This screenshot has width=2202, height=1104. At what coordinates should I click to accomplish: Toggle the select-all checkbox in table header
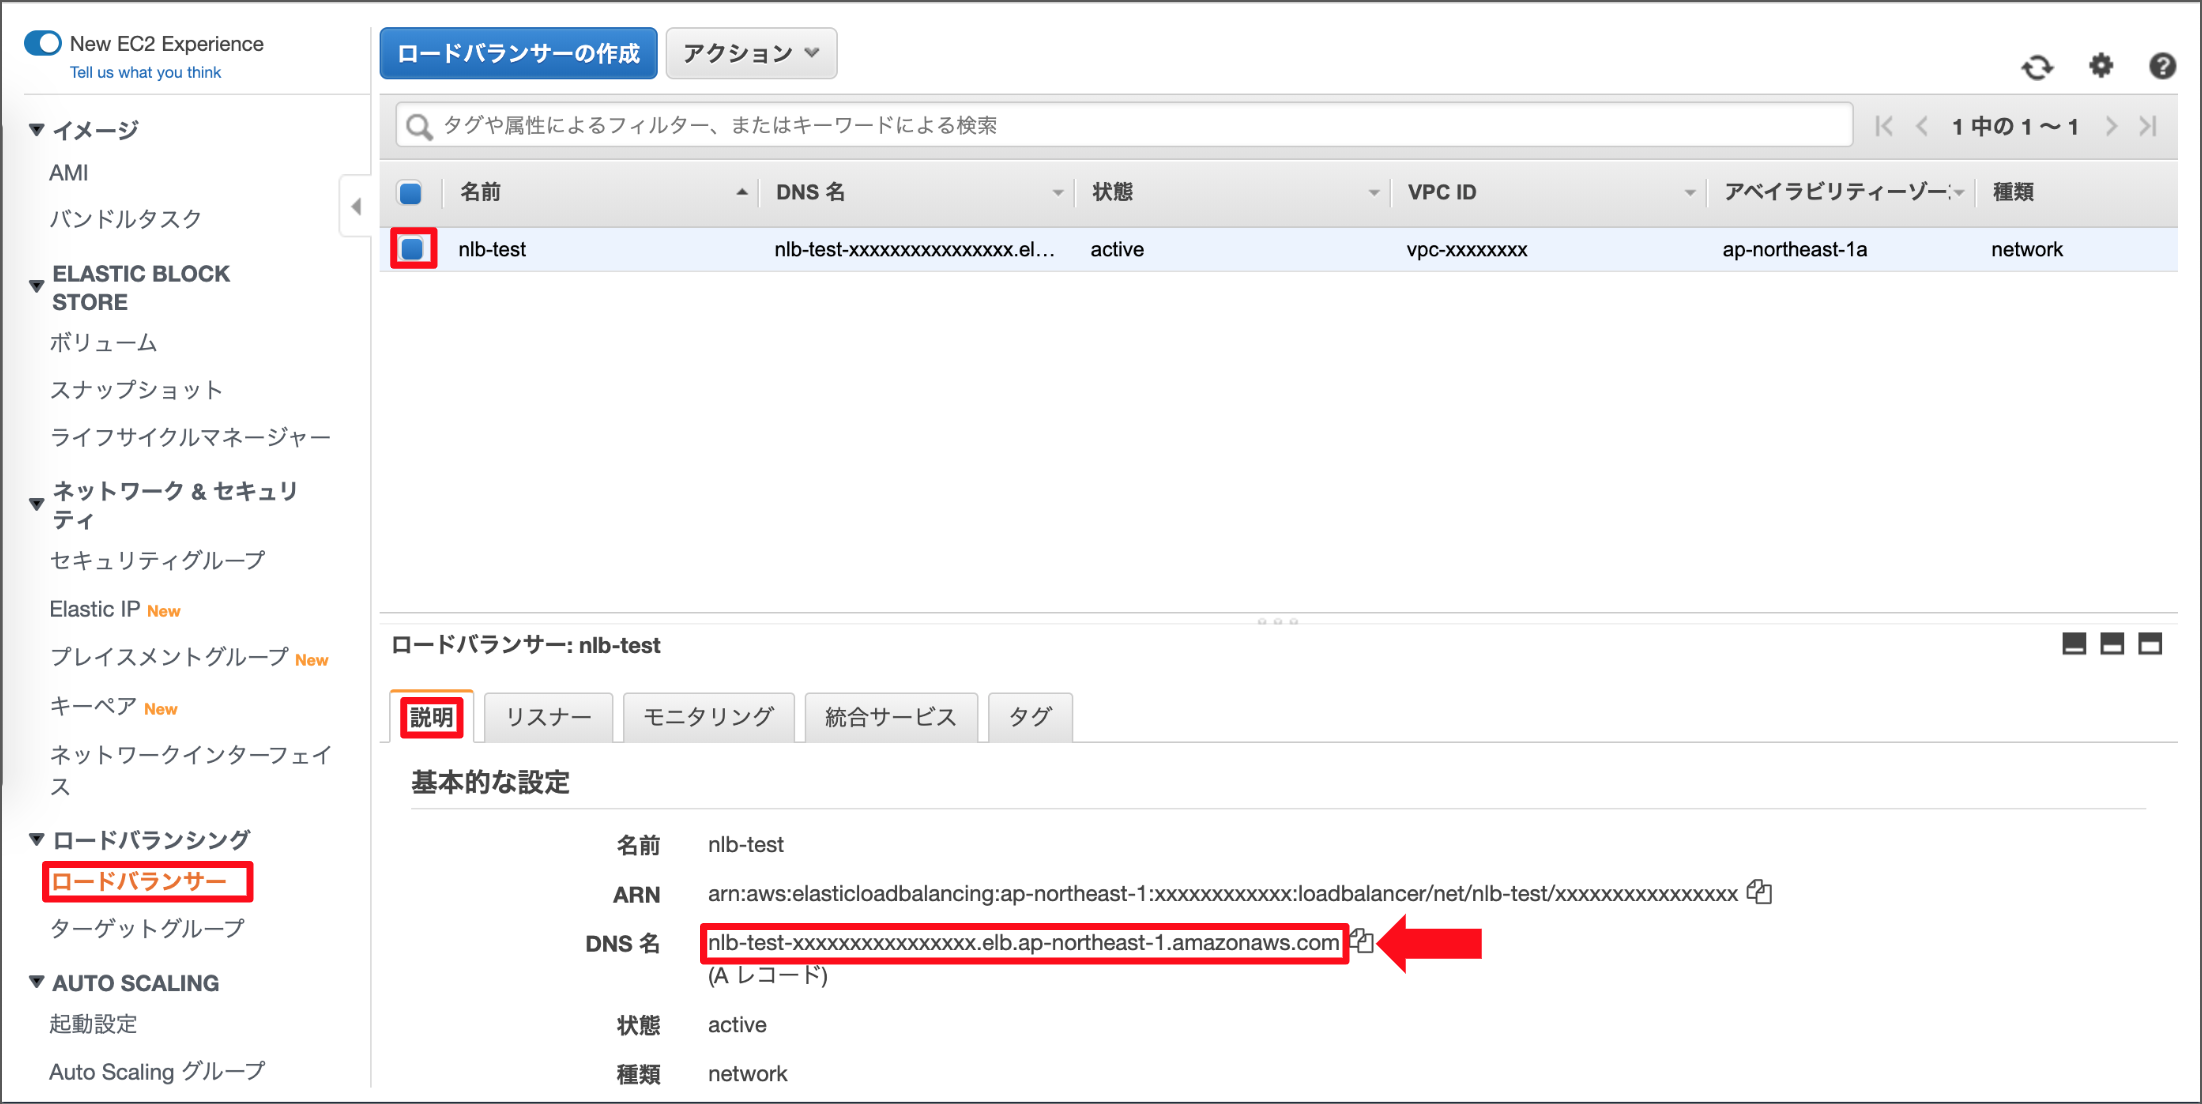pyautogui.click(x=410, y=193)
